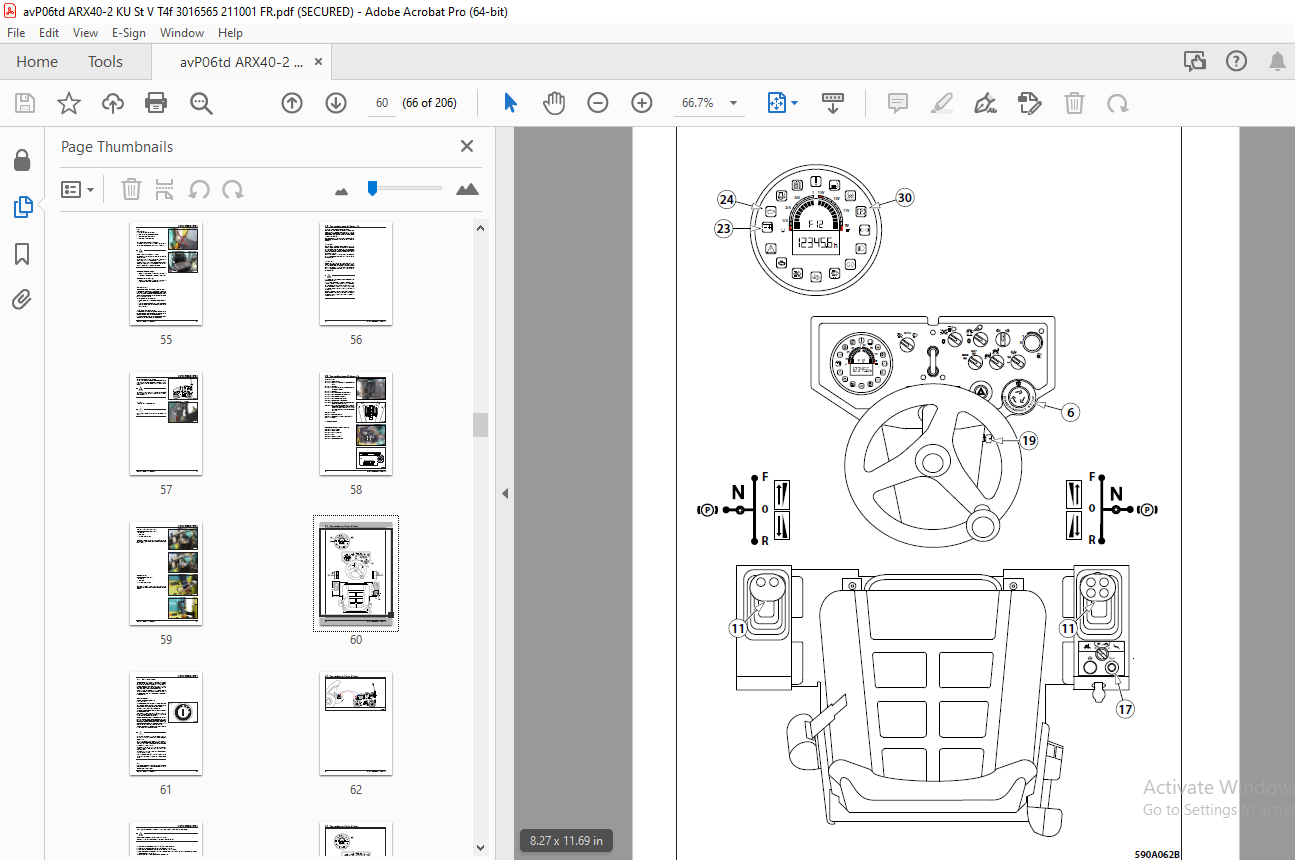Click the rotate icon in main toolbar
This screenshot has height=860, width=1295.
(1117, 103)
